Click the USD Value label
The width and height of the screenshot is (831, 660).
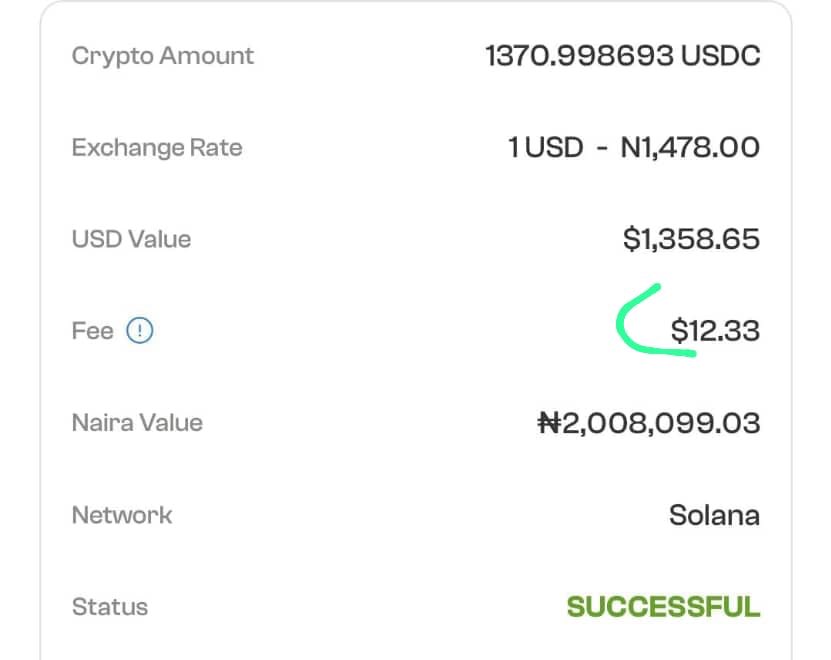pyautogui.click(x=131, y=240)
